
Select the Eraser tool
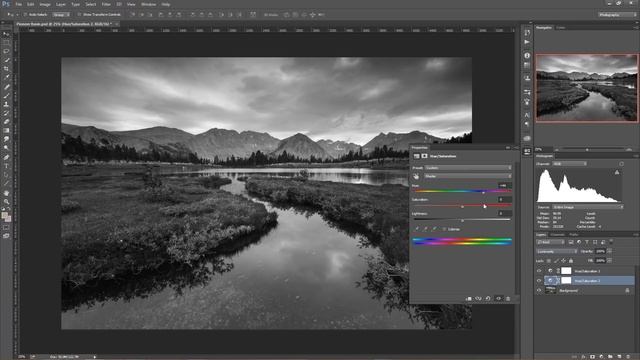(6, 122)
